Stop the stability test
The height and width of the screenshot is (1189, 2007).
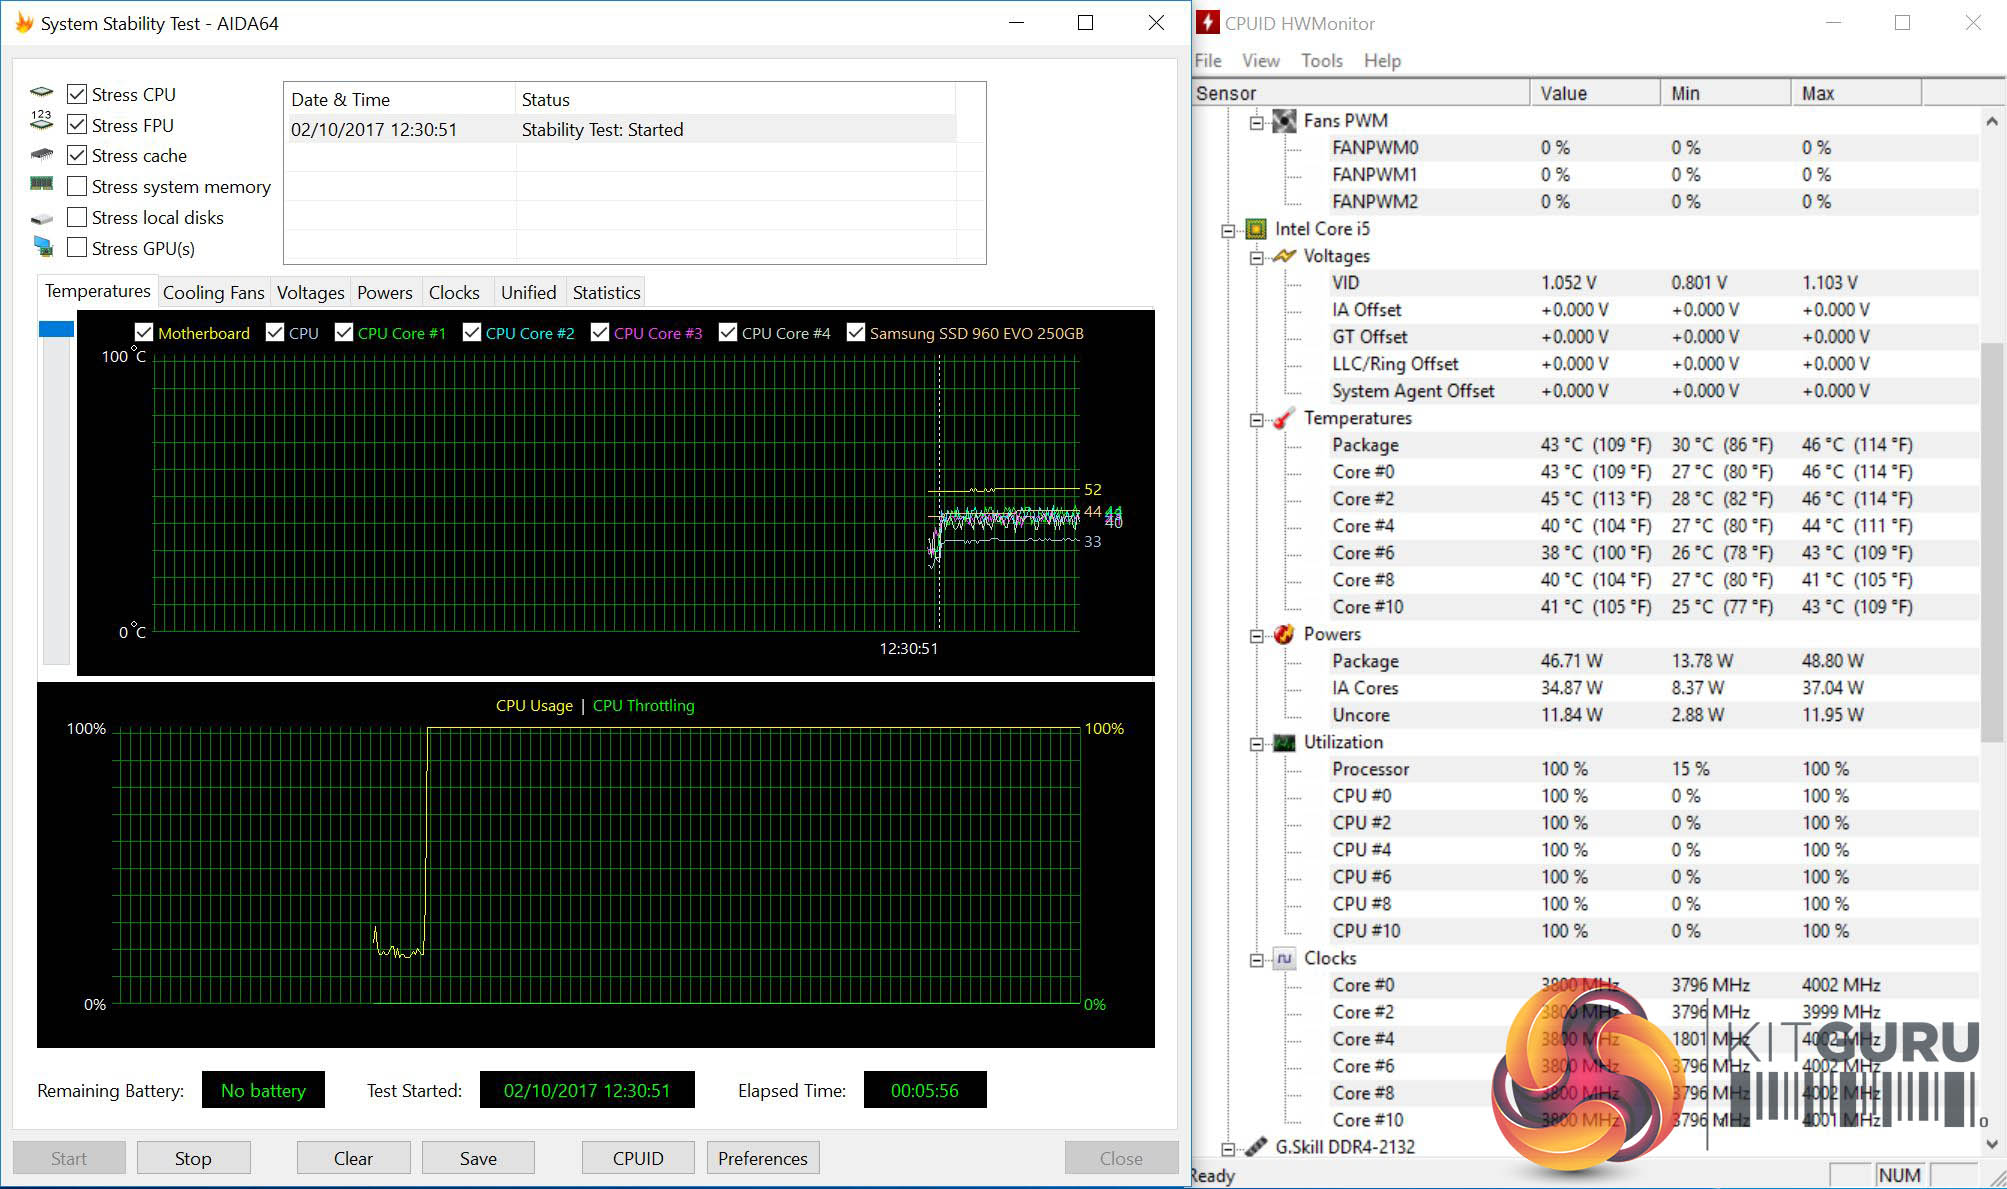click(x=193, y=1158)
